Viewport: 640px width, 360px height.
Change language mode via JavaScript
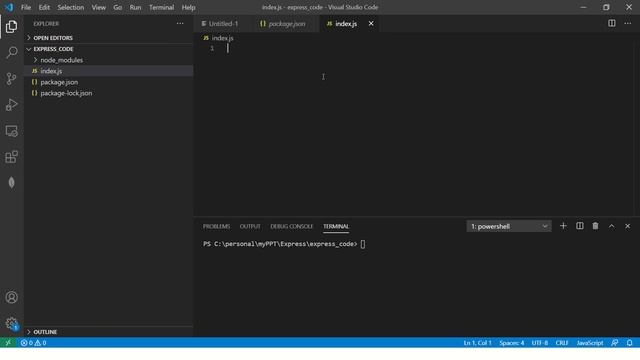click(x=590, y=343)
